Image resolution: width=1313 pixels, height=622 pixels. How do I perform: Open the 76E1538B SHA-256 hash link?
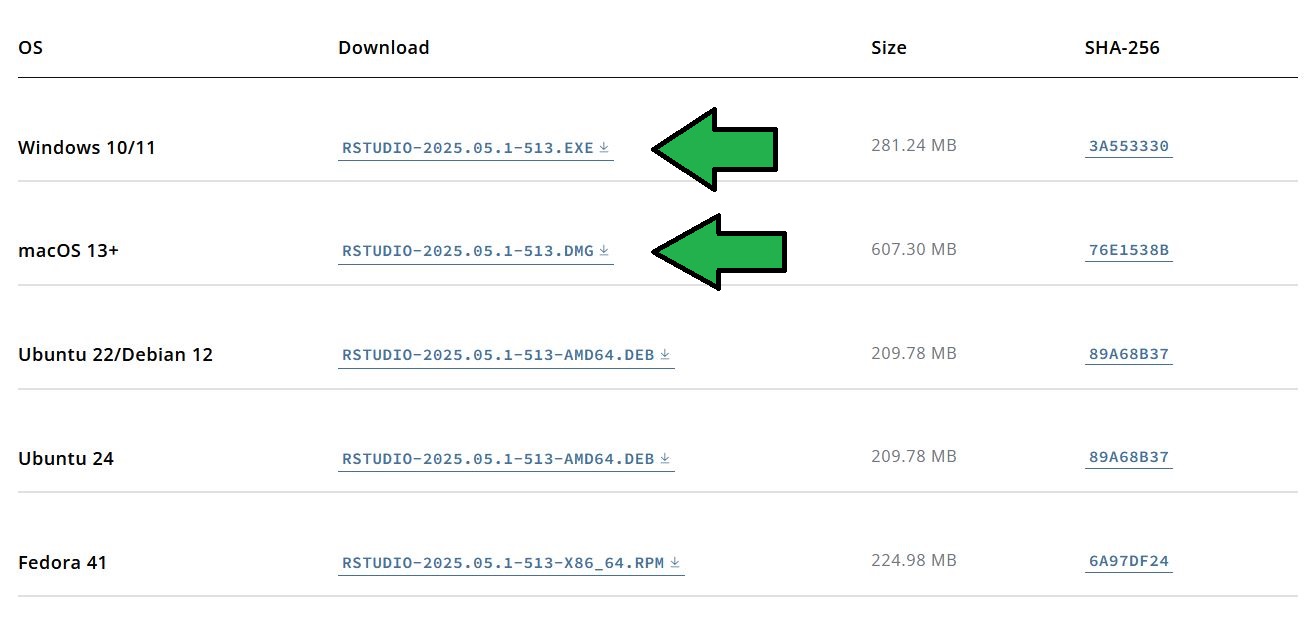point(1128,250)
